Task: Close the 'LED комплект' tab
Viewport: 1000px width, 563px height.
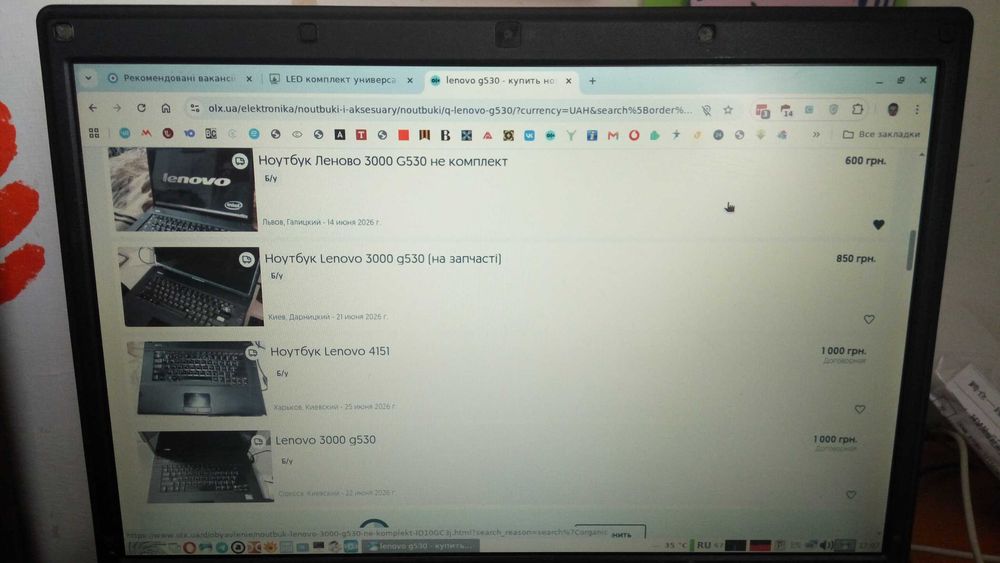Action: pos(410,80)
